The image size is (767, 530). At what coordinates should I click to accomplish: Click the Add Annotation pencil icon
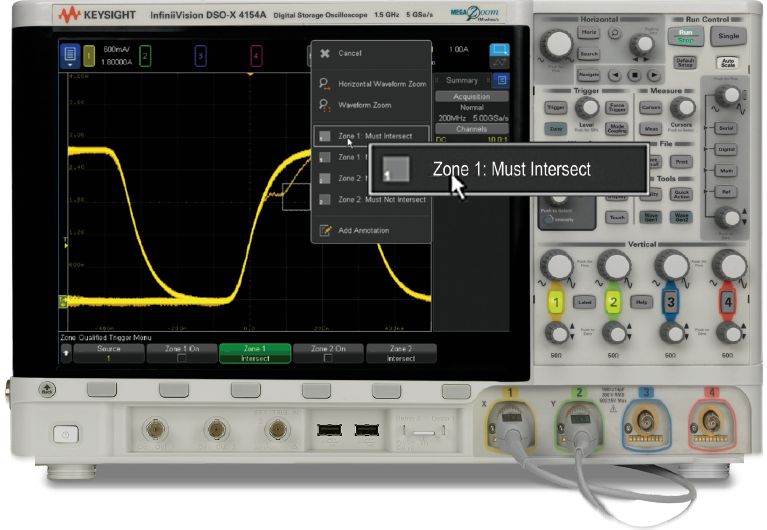click(324, 230)
